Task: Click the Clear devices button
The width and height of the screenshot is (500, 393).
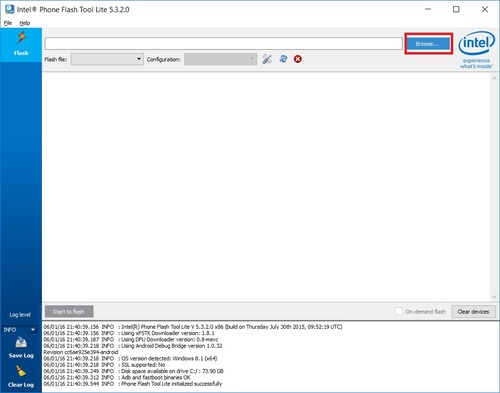Action: pos(473,312)
